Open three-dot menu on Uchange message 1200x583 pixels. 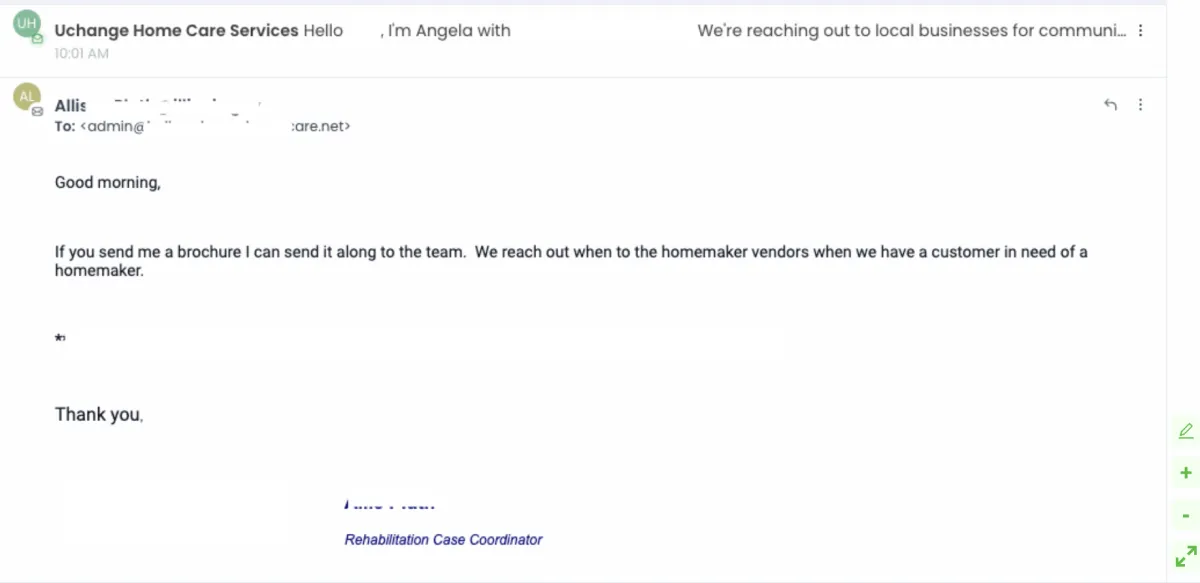[1141, 31]
